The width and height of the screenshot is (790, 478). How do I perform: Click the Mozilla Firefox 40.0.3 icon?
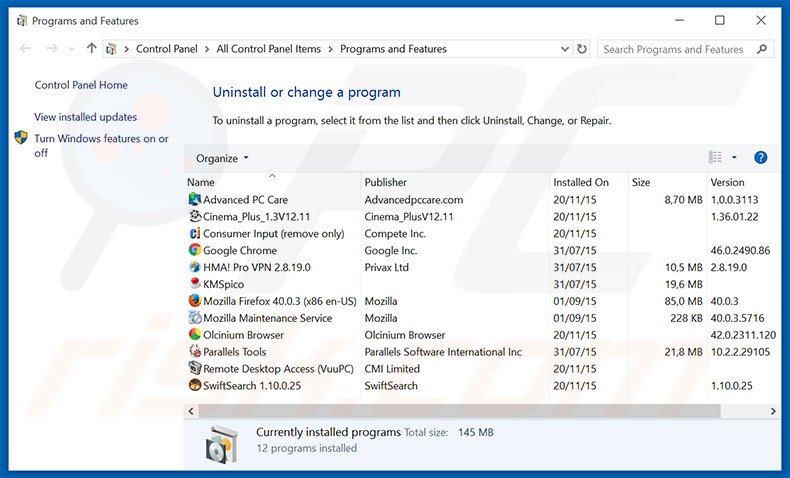pos(195,301)
